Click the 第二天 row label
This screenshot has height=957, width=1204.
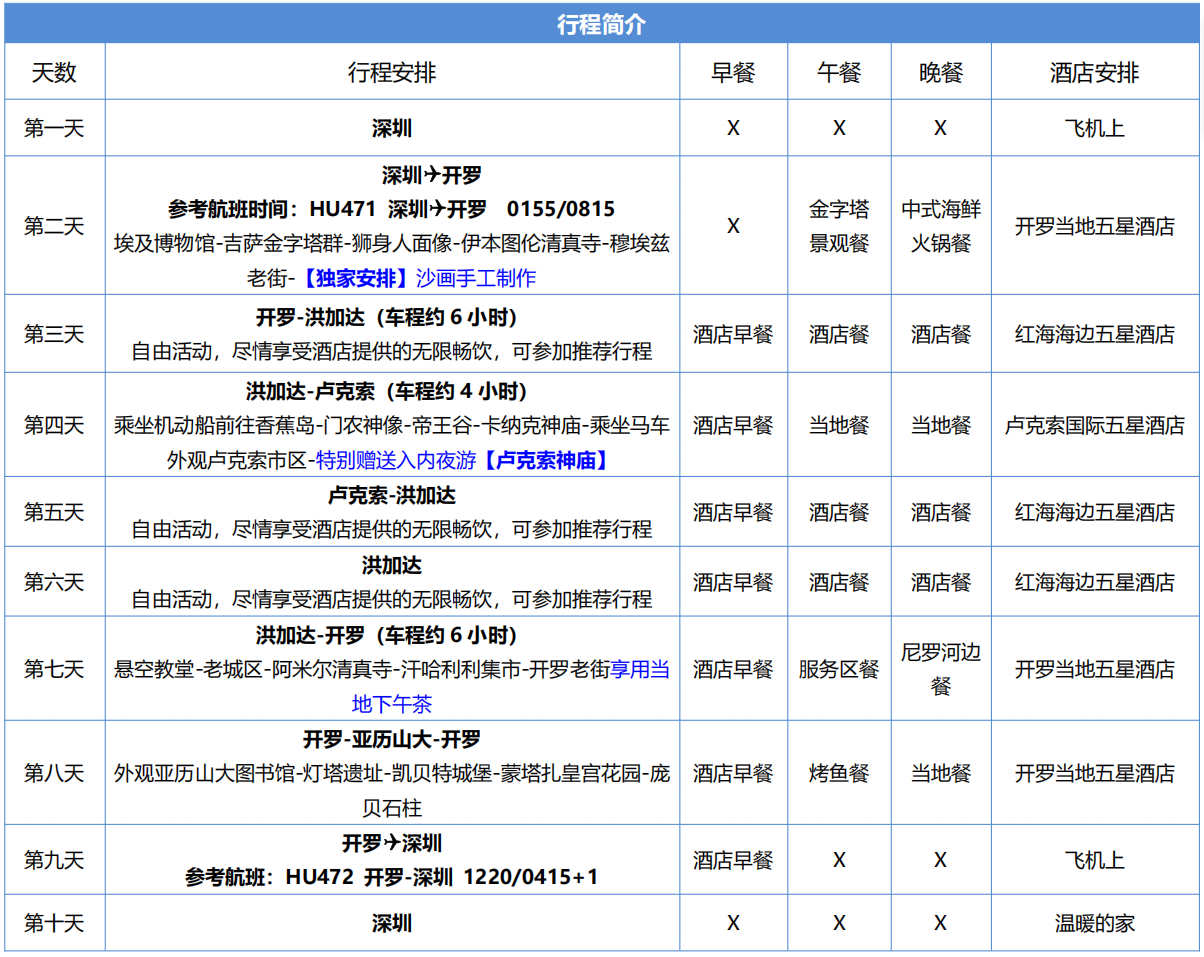point(54,226)
